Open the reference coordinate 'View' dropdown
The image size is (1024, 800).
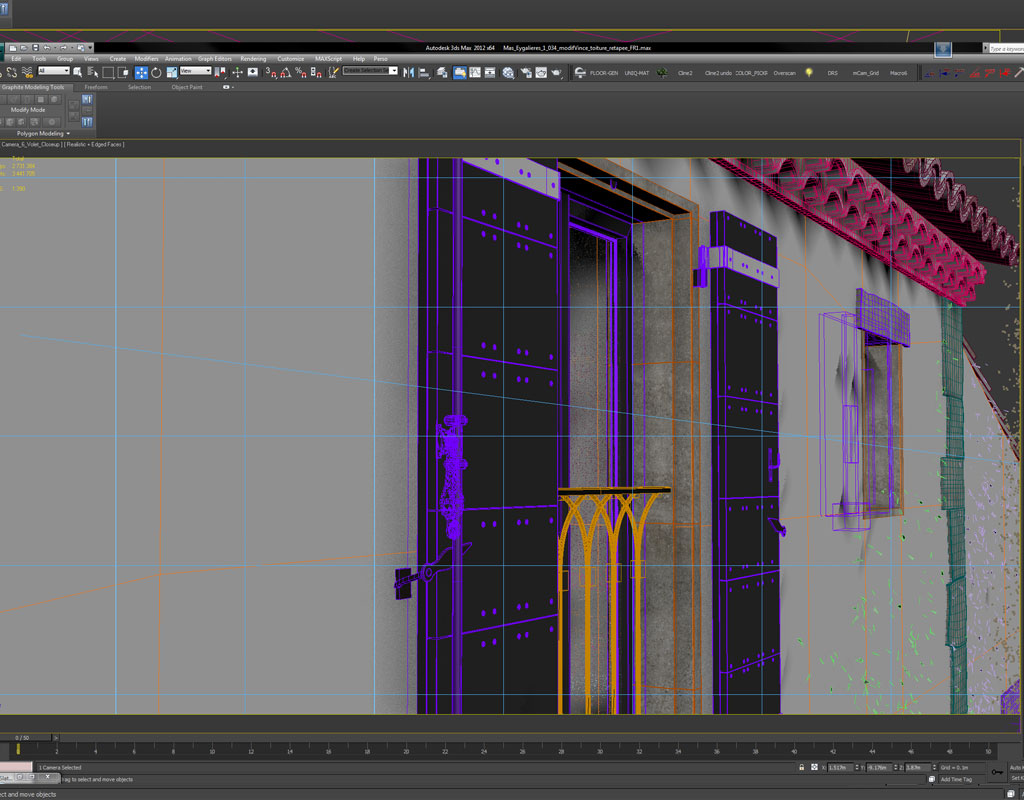point(194,72)
